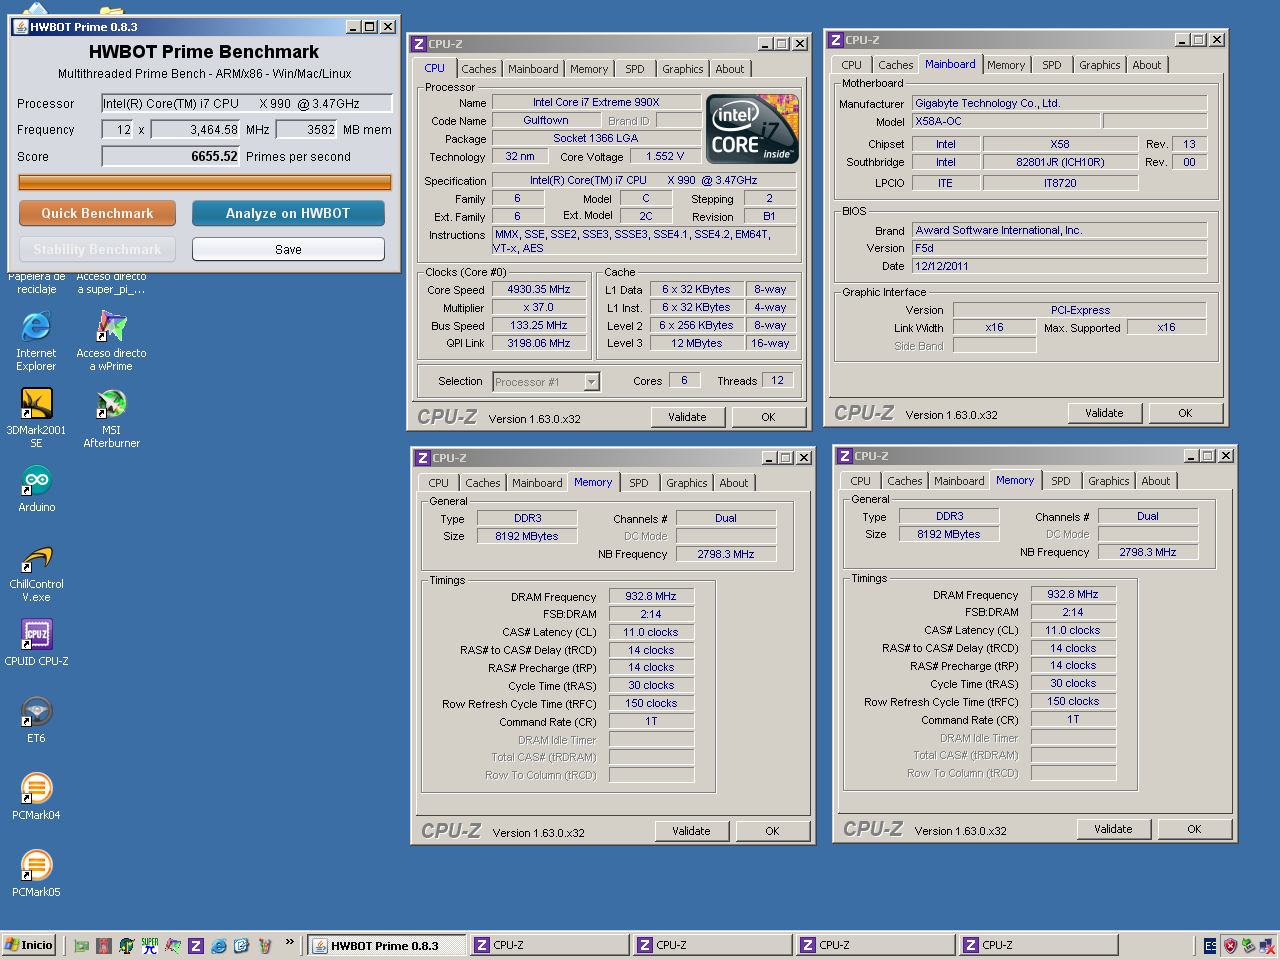Open Graphics tab in bottom-right CPU-Z window

point(1109,481)
